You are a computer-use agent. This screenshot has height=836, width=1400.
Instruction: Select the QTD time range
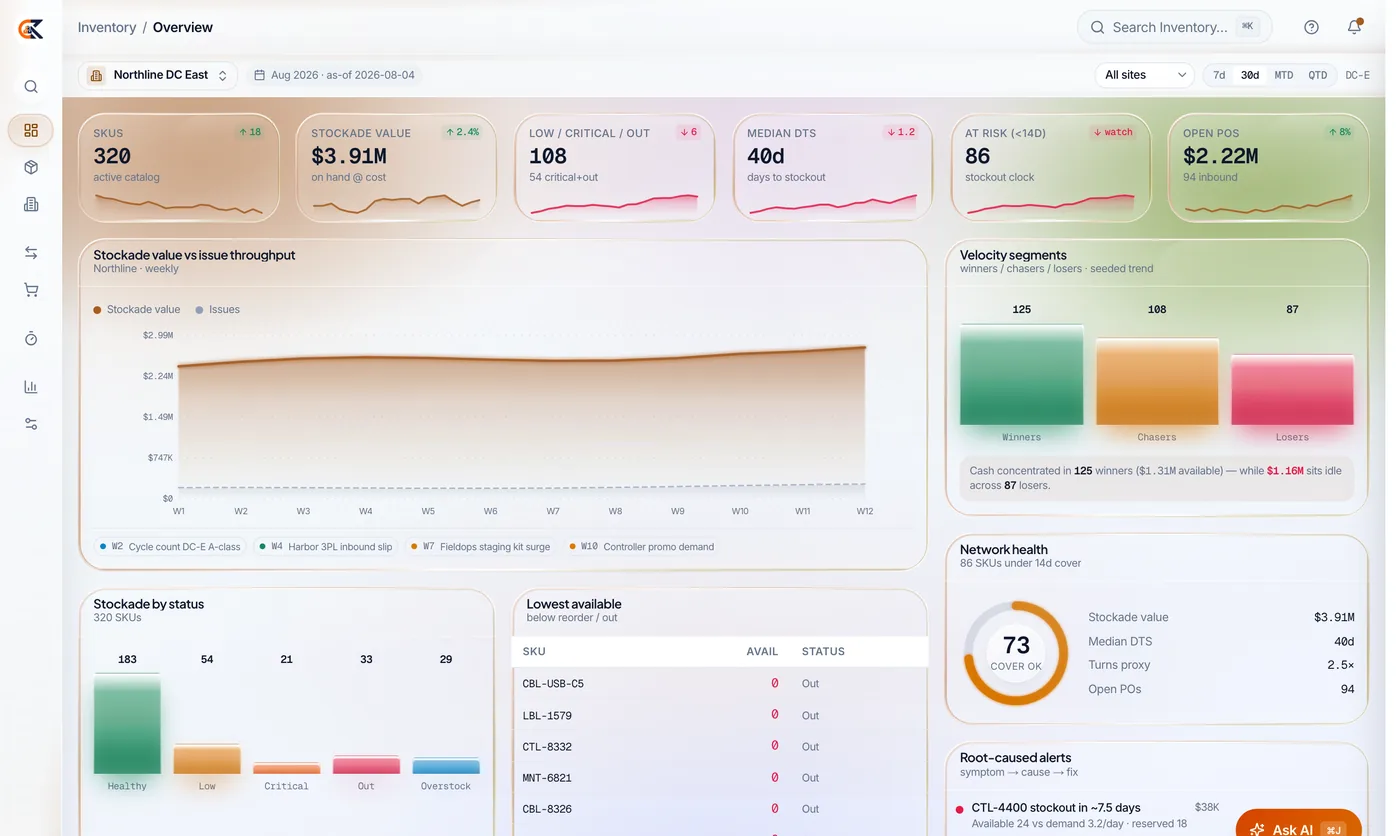(x=1317, y=75)
